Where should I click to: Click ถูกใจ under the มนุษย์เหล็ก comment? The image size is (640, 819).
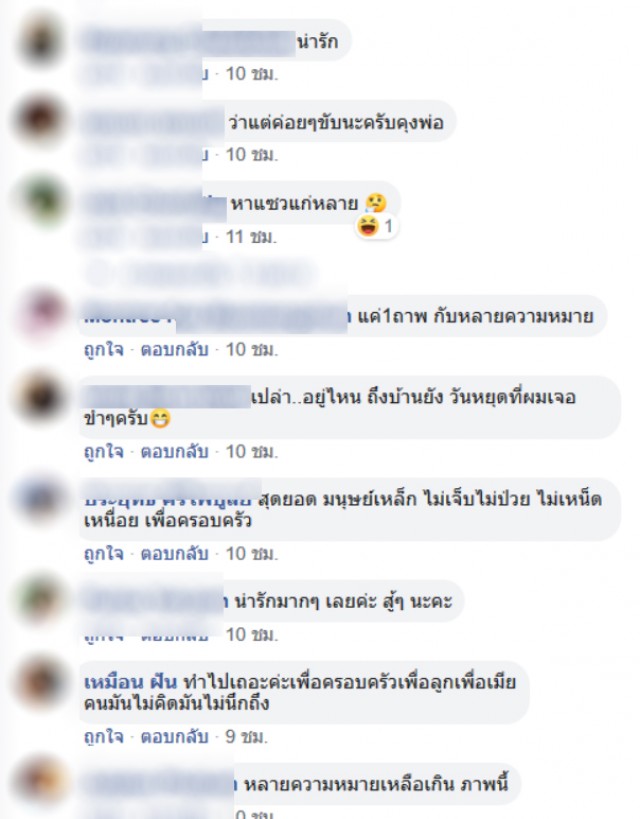pyautogui.click(x=104, y=553)
